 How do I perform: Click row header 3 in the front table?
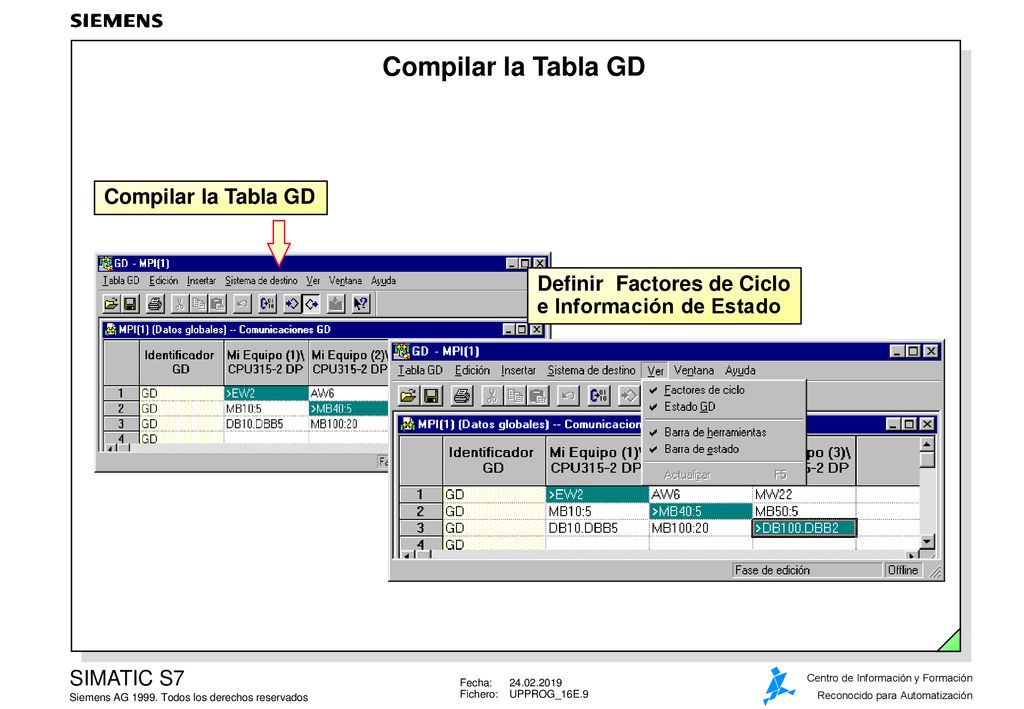421,528
